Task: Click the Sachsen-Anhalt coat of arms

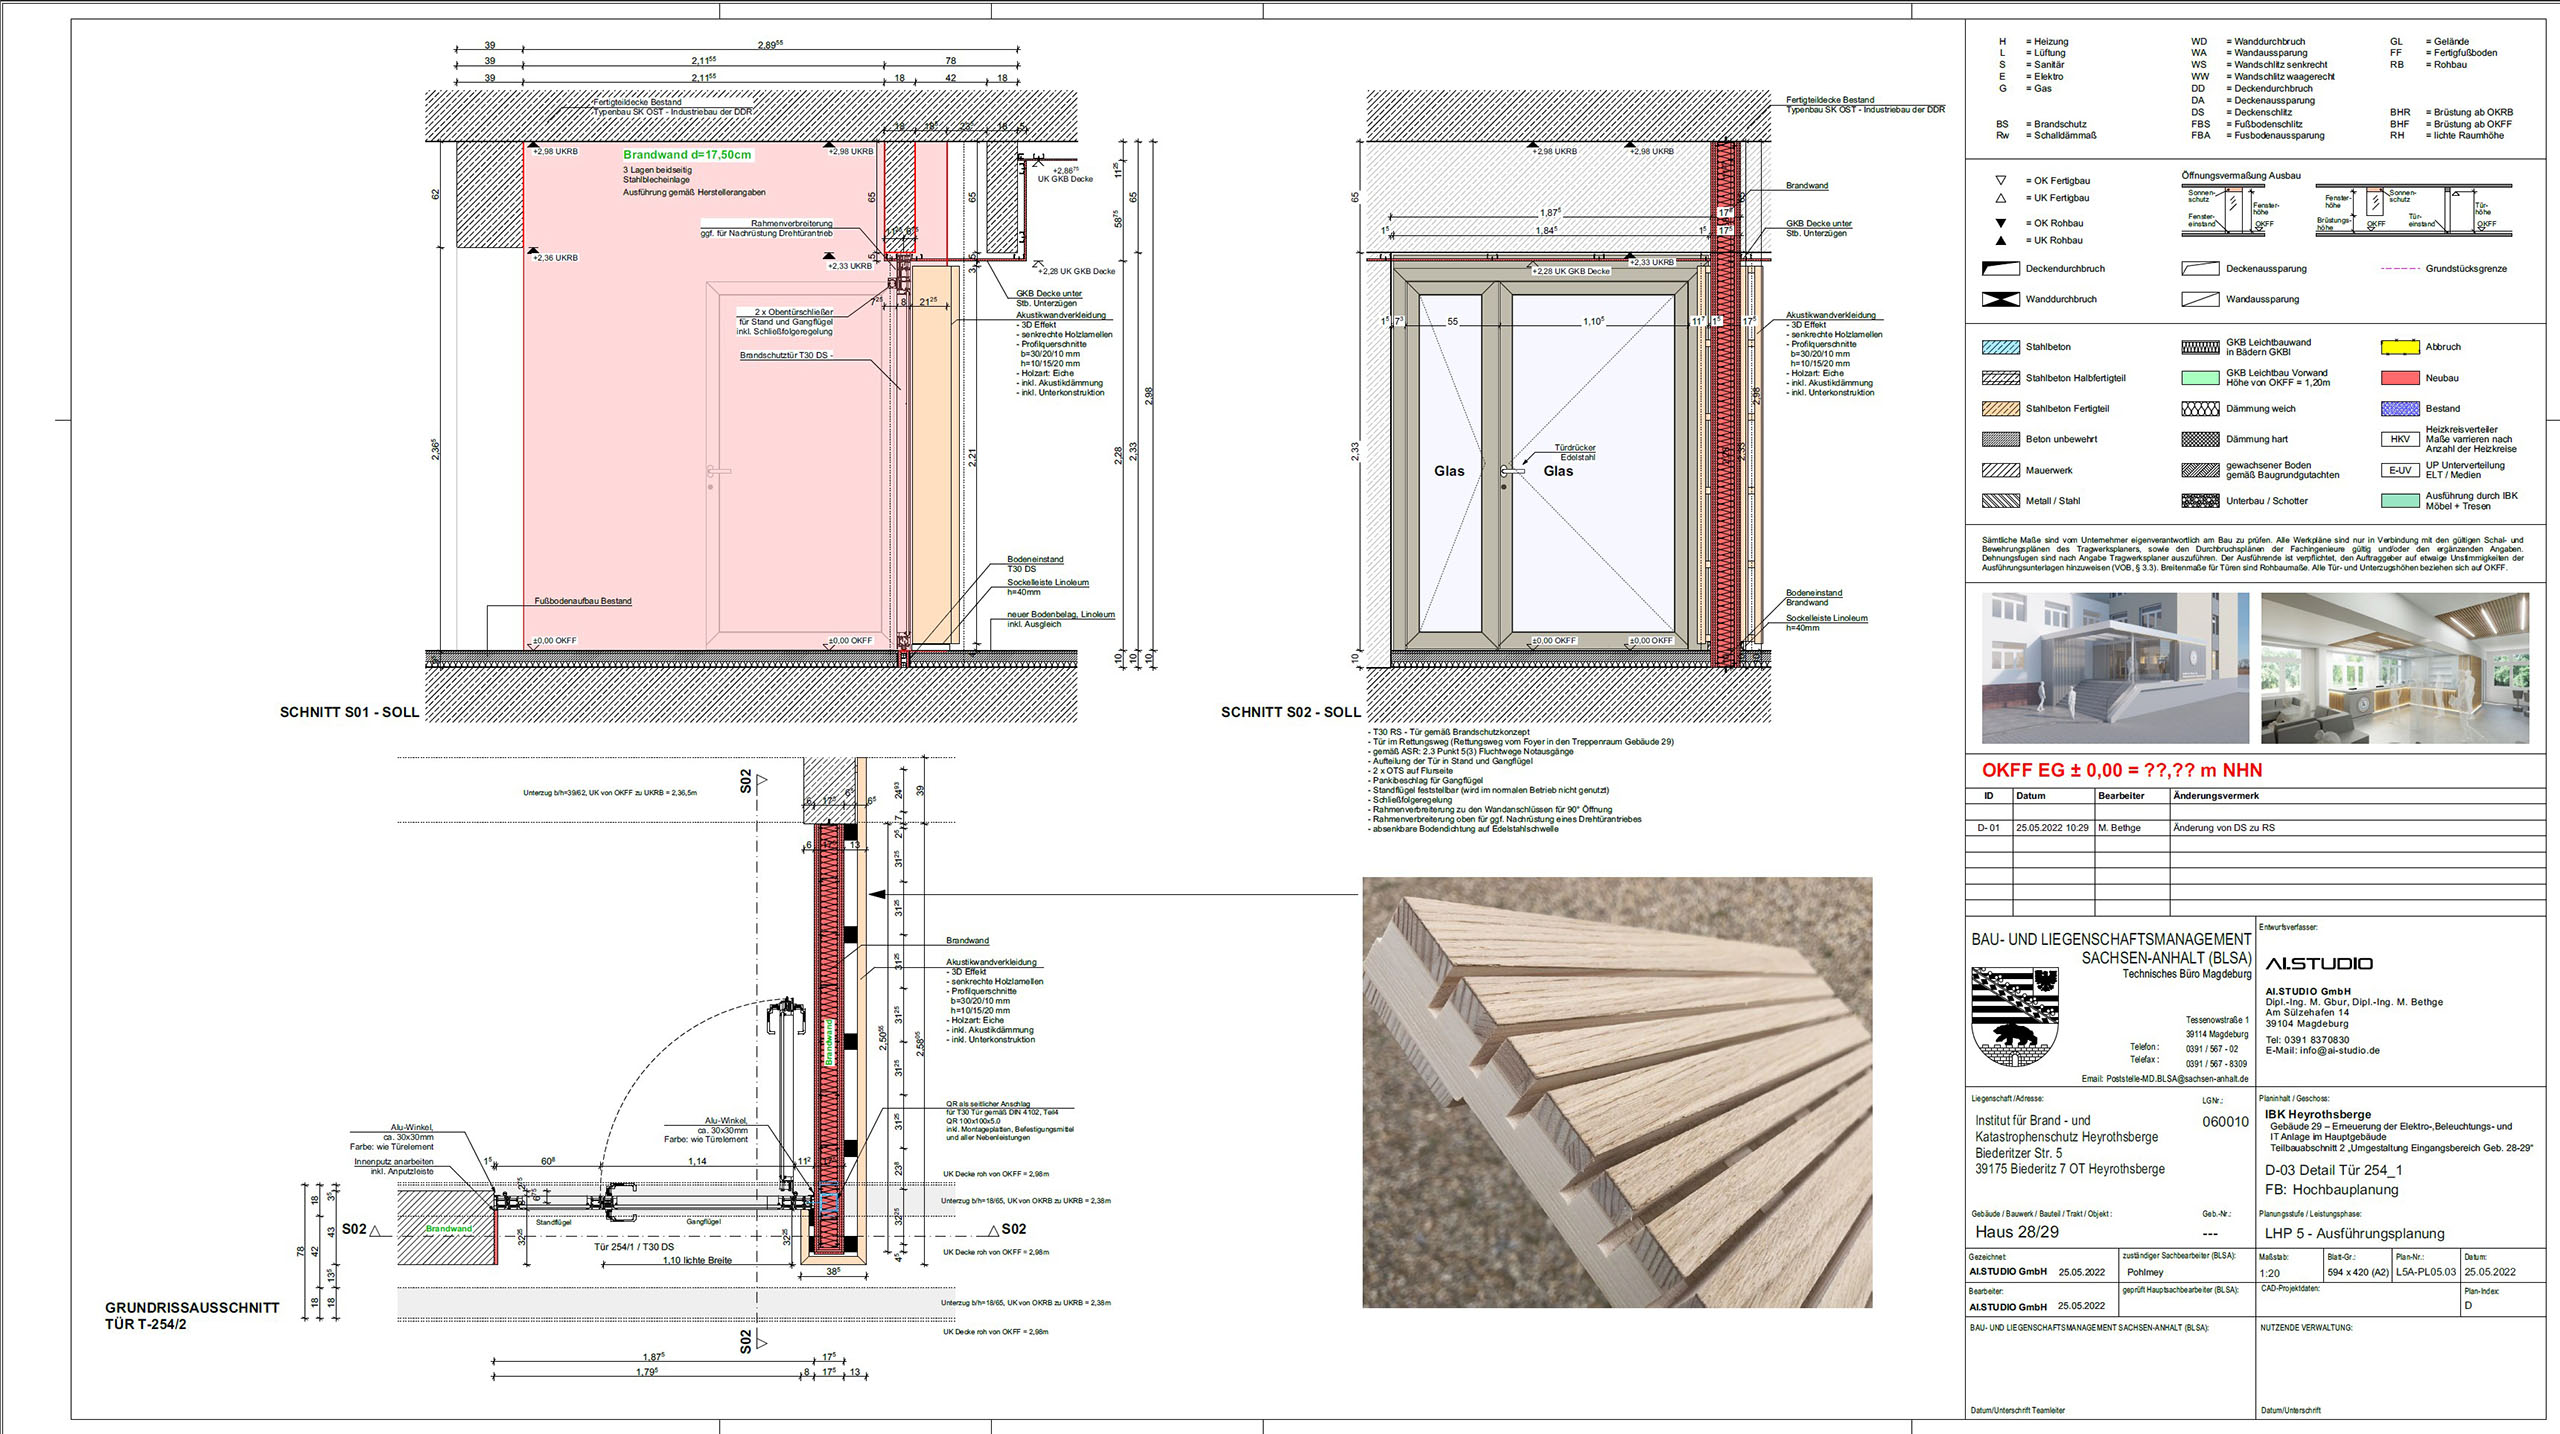Action: (x=2013, y=1016)
